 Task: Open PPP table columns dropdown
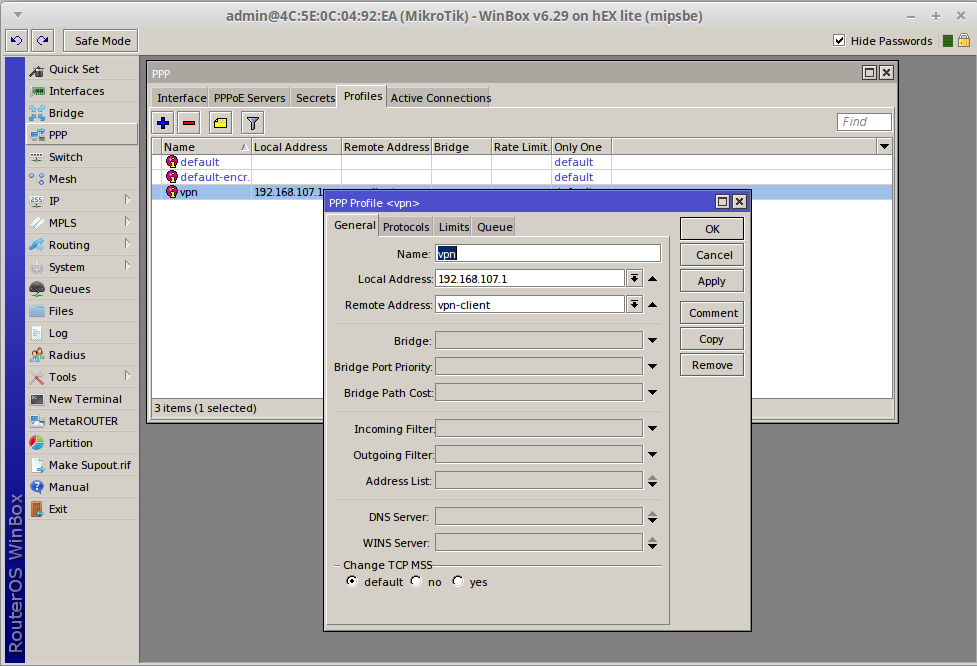click(884, 147)
